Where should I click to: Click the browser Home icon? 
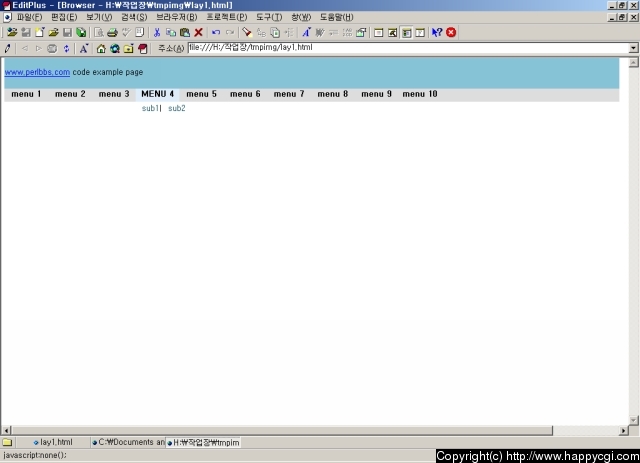point(101,48)
